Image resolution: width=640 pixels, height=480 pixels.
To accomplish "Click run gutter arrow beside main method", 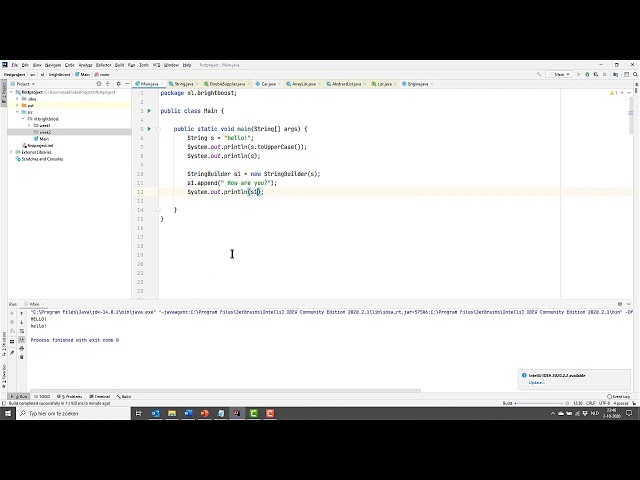I will [x=149, y=129].
